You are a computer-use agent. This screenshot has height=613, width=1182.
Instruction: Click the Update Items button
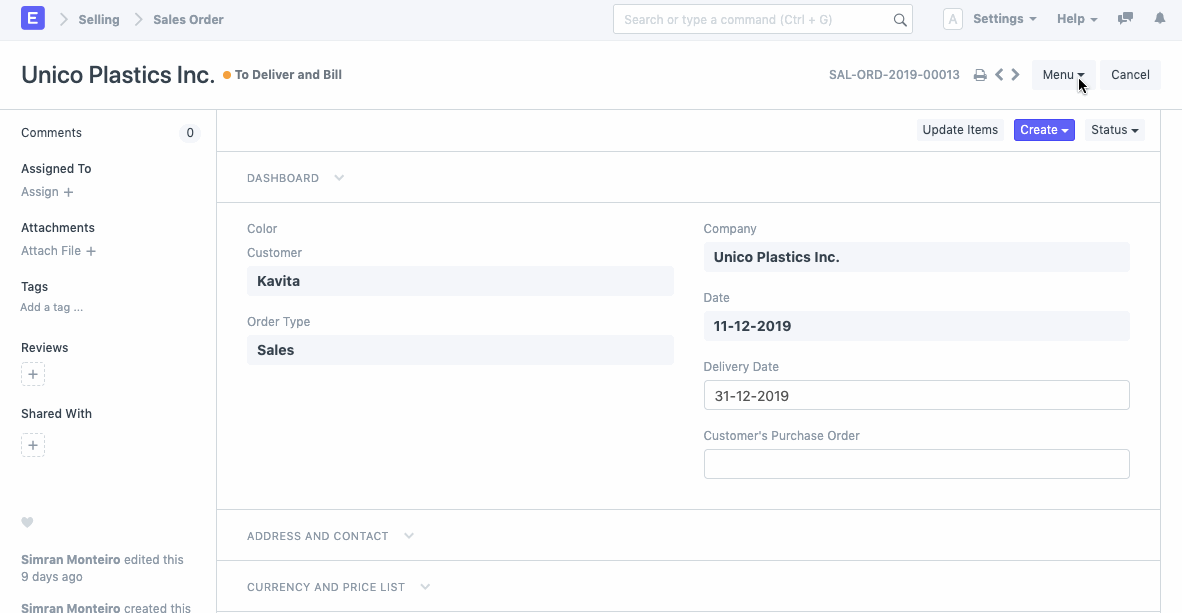pyautogui.click(x=960, y=130)
